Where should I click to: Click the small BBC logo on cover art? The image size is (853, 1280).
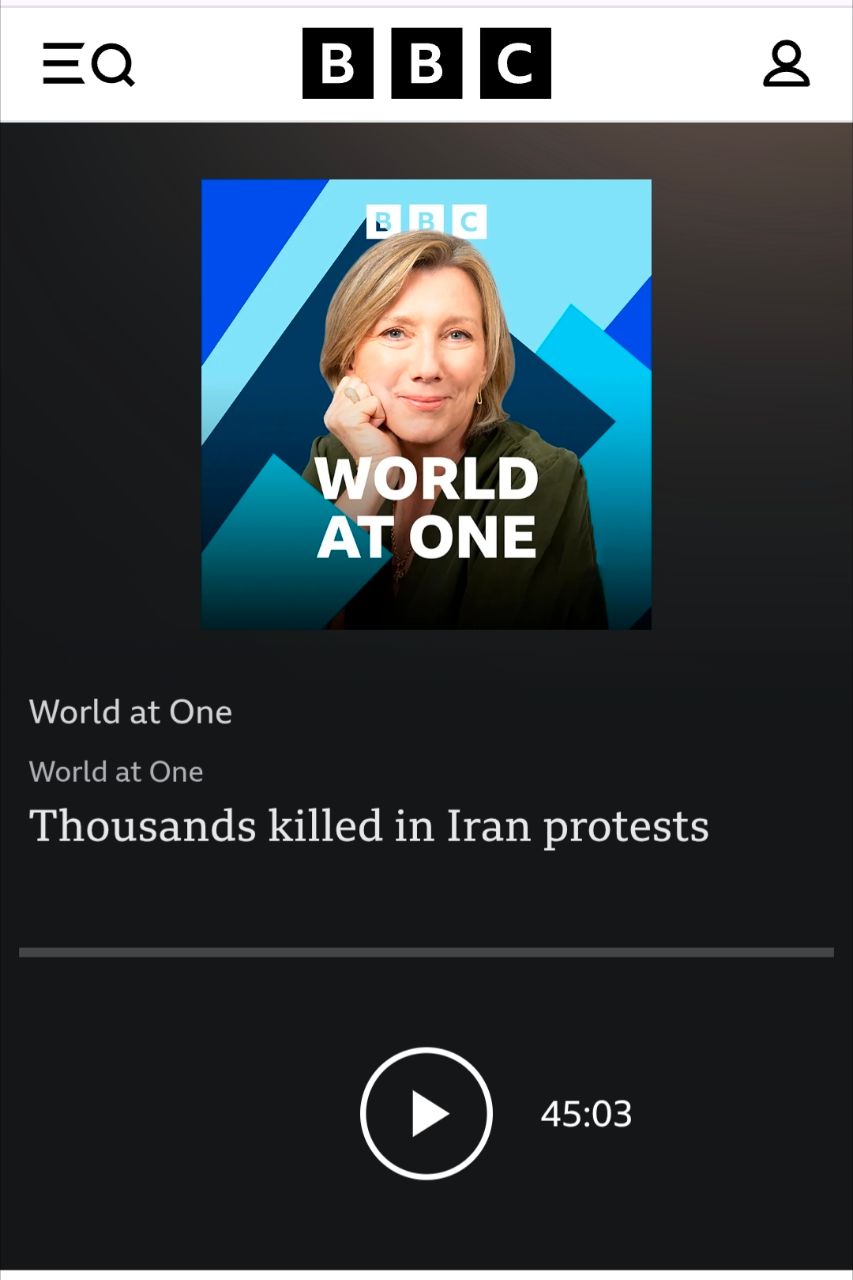click(x=427, y=221)
